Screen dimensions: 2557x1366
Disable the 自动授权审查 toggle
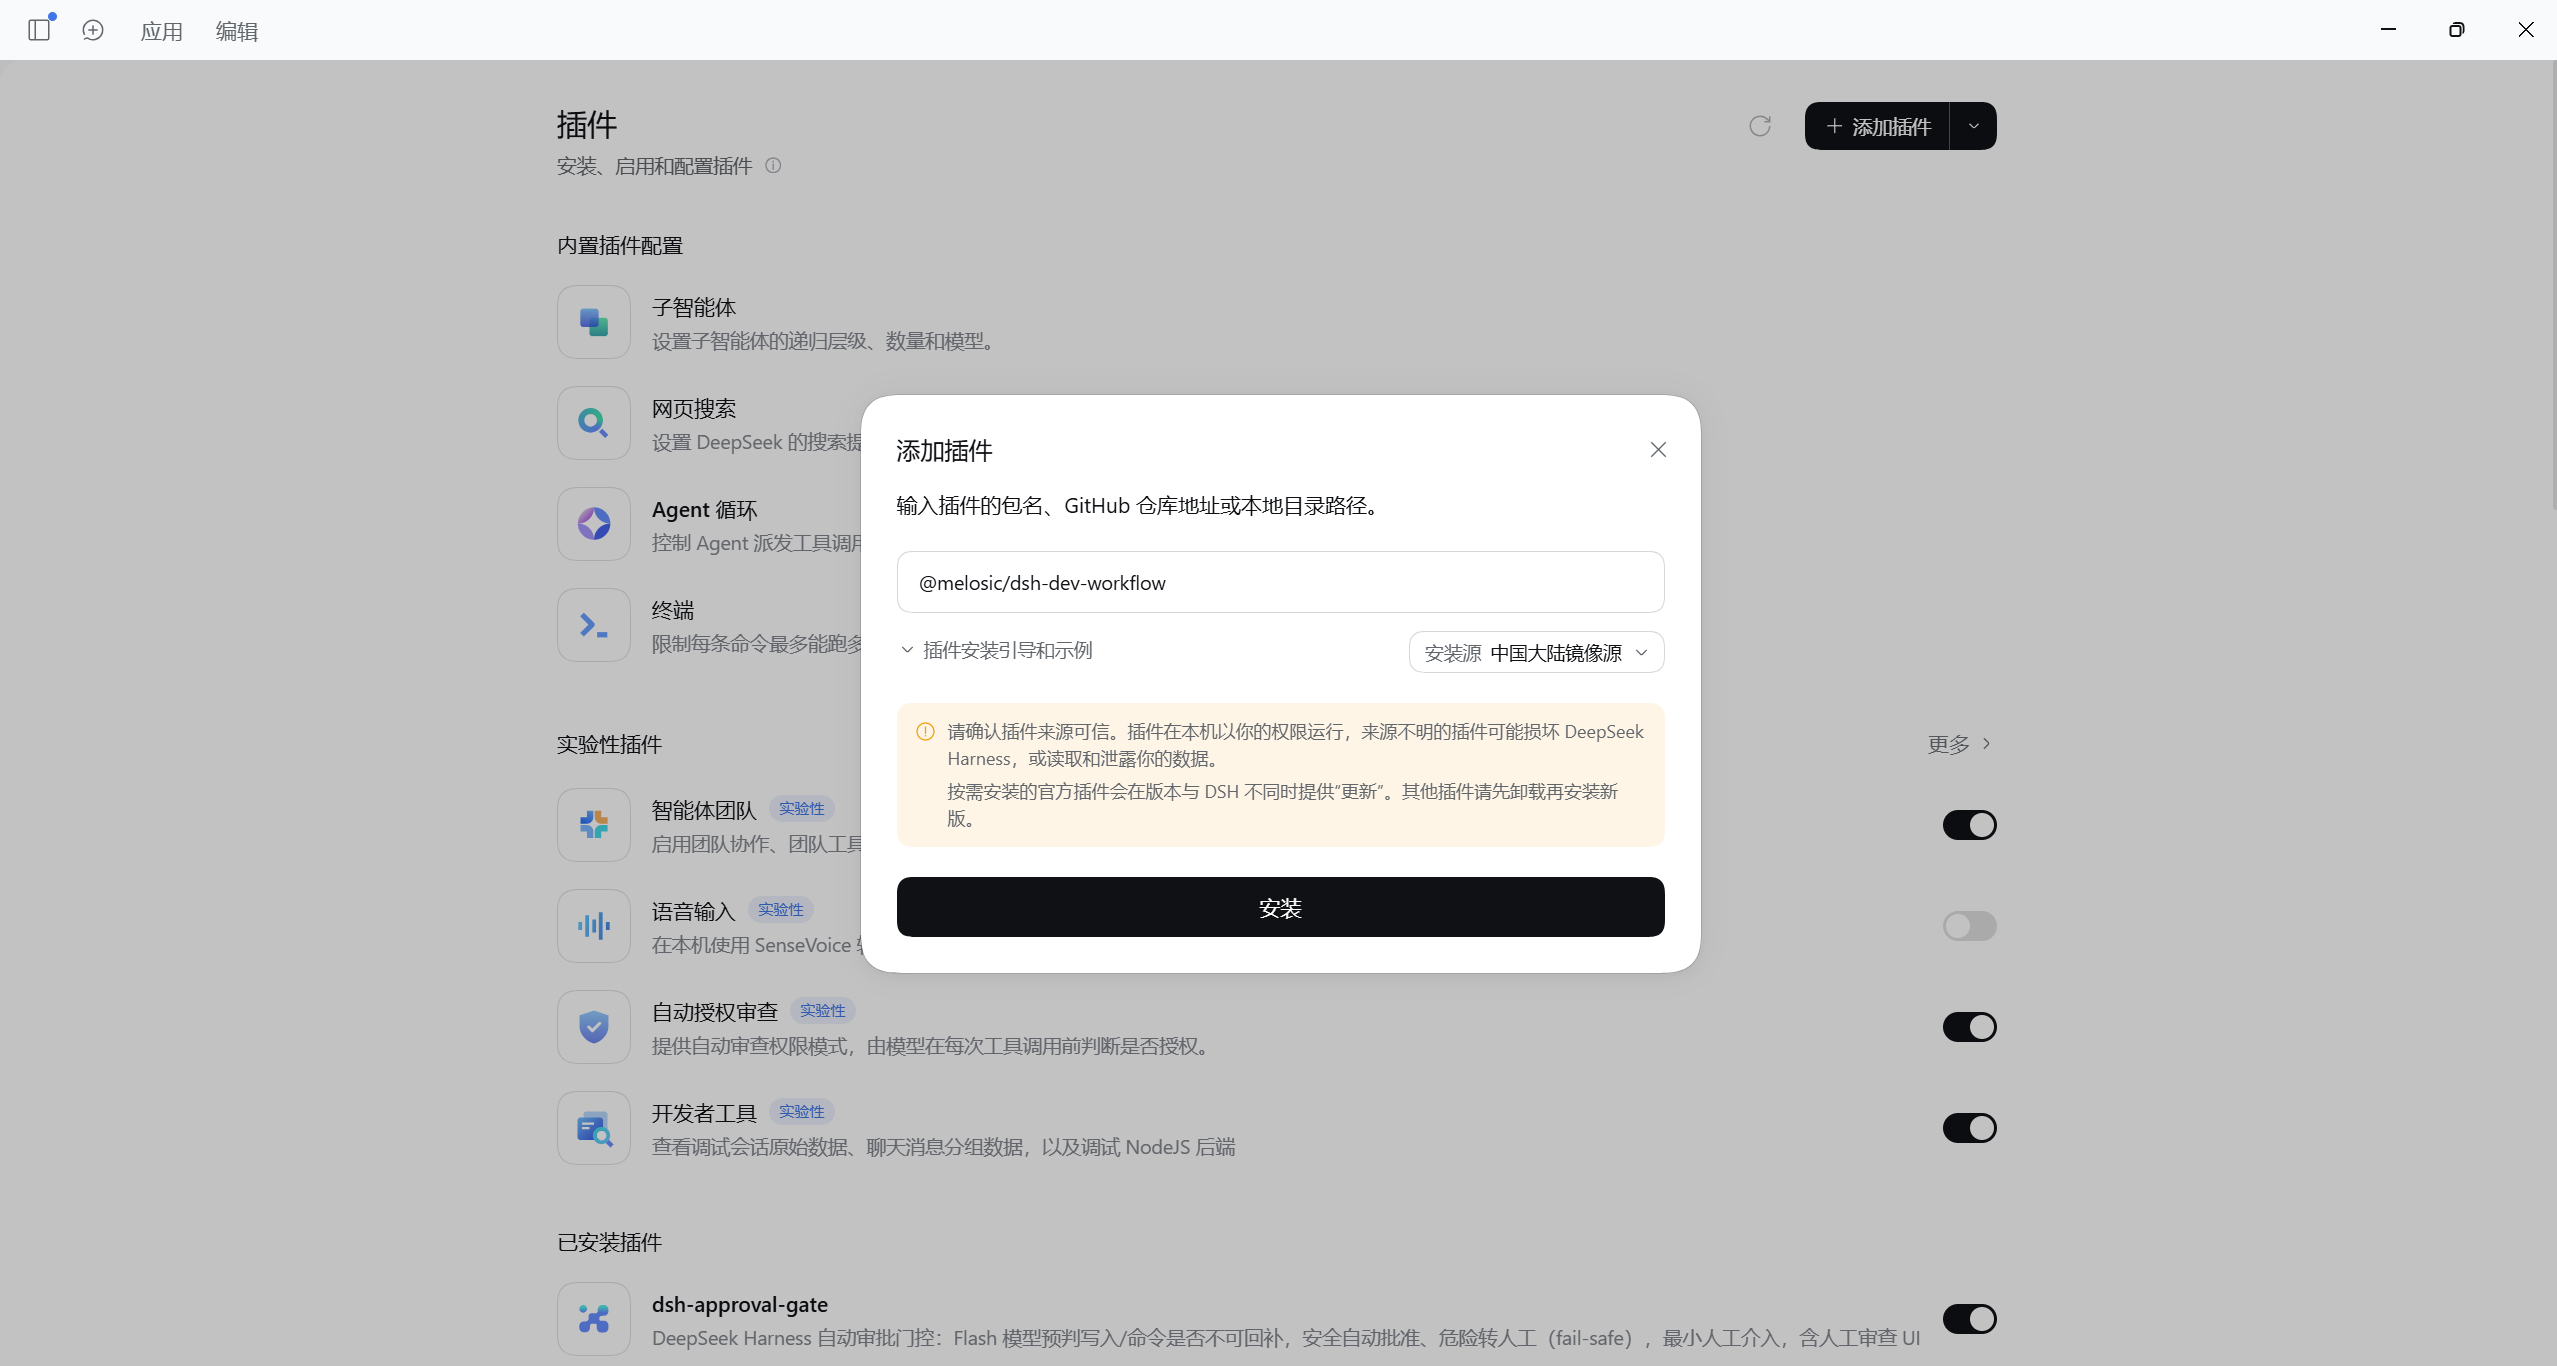1969,1027
